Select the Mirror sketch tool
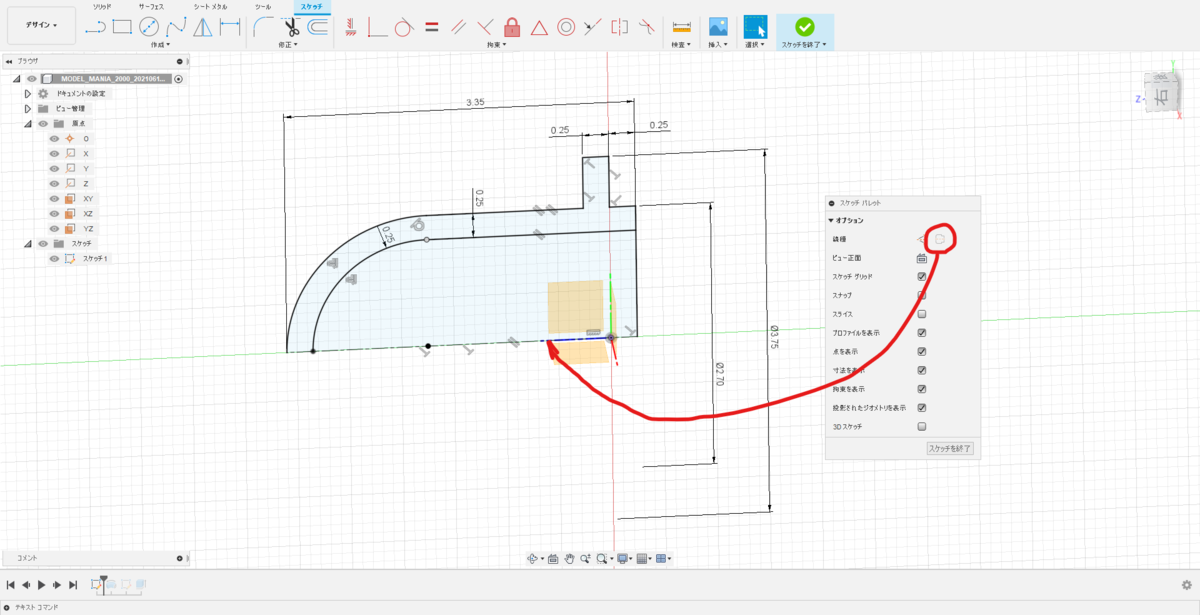The width and height of the screenshot is (1200, 615). tap(203, 27)
